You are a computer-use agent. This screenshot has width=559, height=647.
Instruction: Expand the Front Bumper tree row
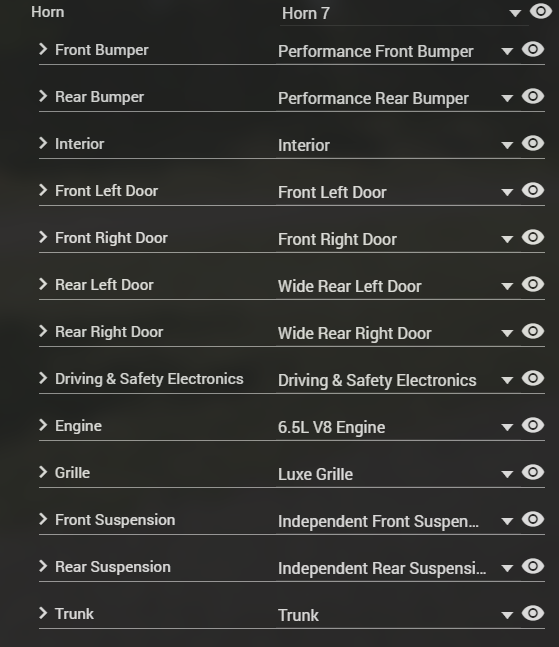[x=43, y=49]
